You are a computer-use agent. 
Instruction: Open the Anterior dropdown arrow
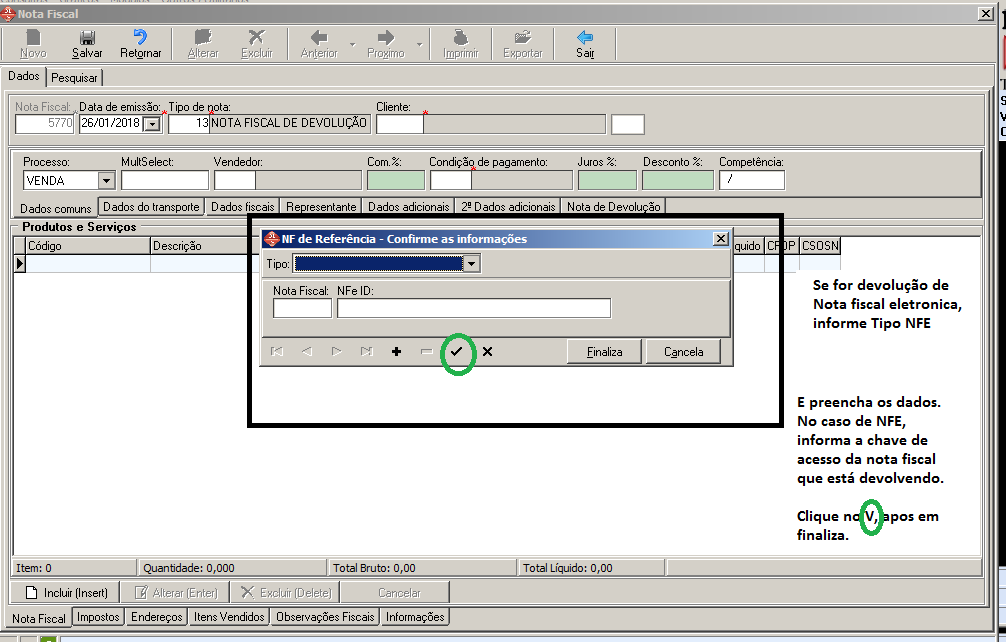[352, 45]
